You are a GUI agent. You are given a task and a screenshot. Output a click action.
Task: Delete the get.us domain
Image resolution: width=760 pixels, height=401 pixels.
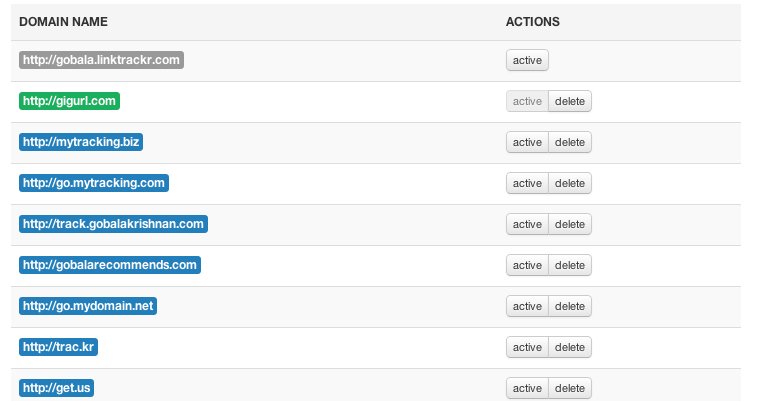tap(570, 388)
